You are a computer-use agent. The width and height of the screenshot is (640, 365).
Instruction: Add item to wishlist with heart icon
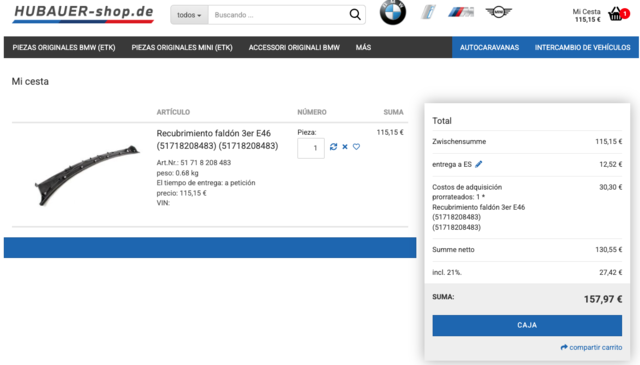356,147
